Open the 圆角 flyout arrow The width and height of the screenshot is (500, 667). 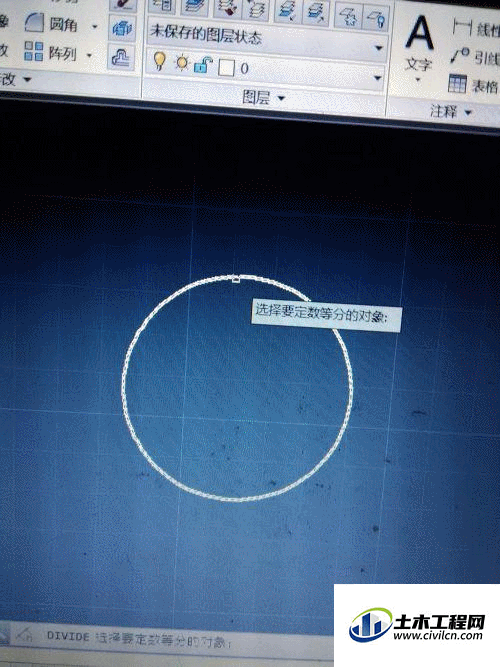pyautogui.click(x=95, y=26)
